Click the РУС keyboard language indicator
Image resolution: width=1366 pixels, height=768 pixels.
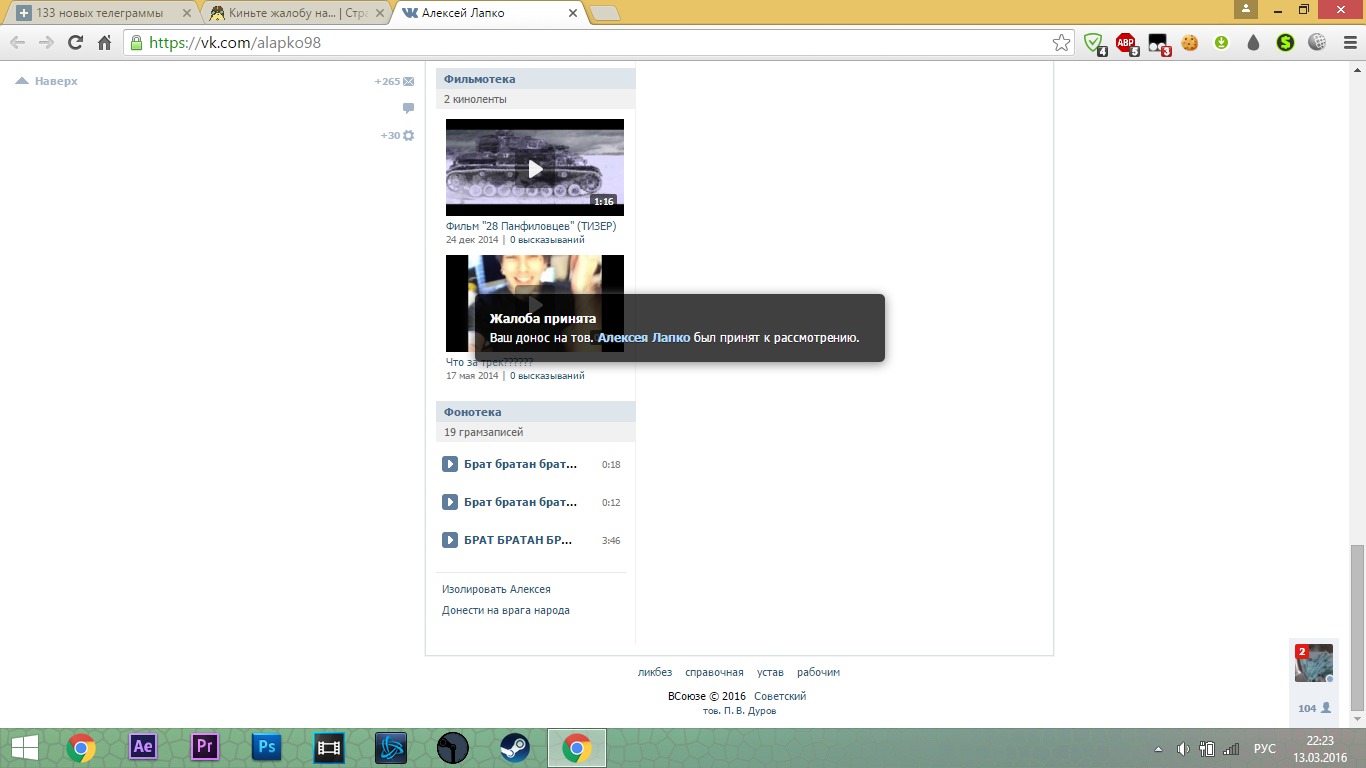(1265, 748)
